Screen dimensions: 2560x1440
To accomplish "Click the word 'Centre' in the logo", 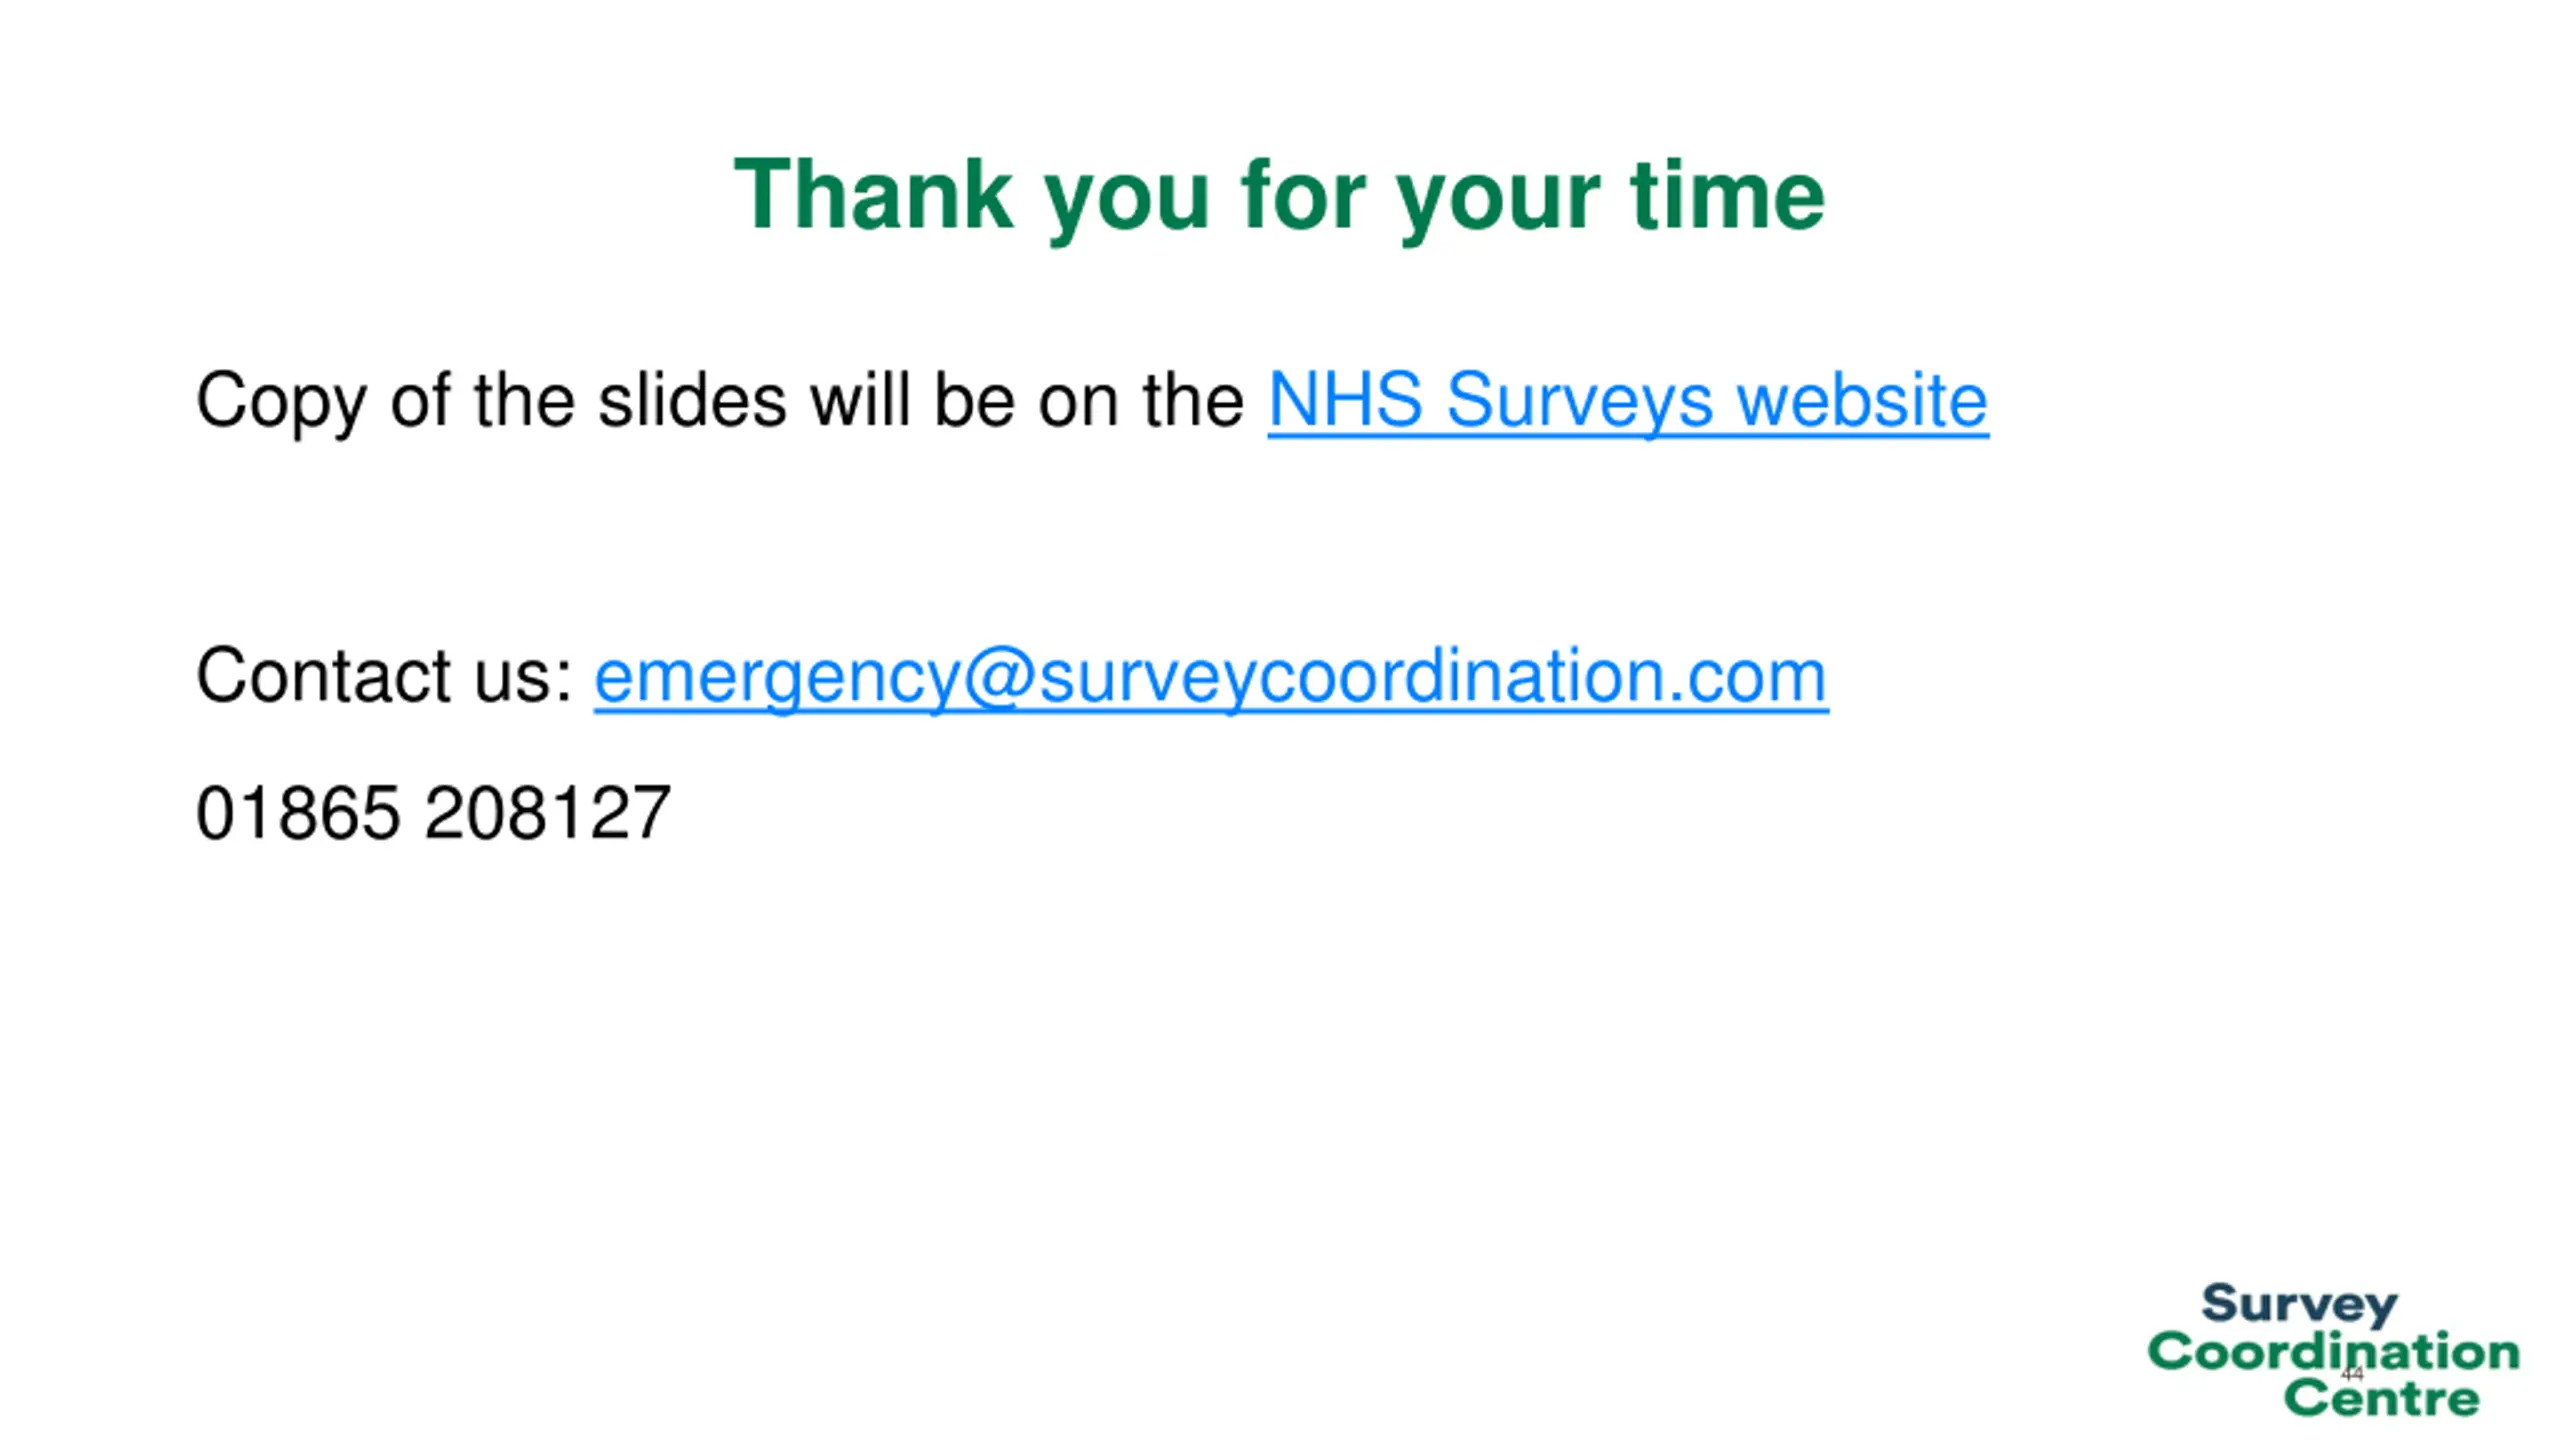I will click(x=2382, y=1397).
